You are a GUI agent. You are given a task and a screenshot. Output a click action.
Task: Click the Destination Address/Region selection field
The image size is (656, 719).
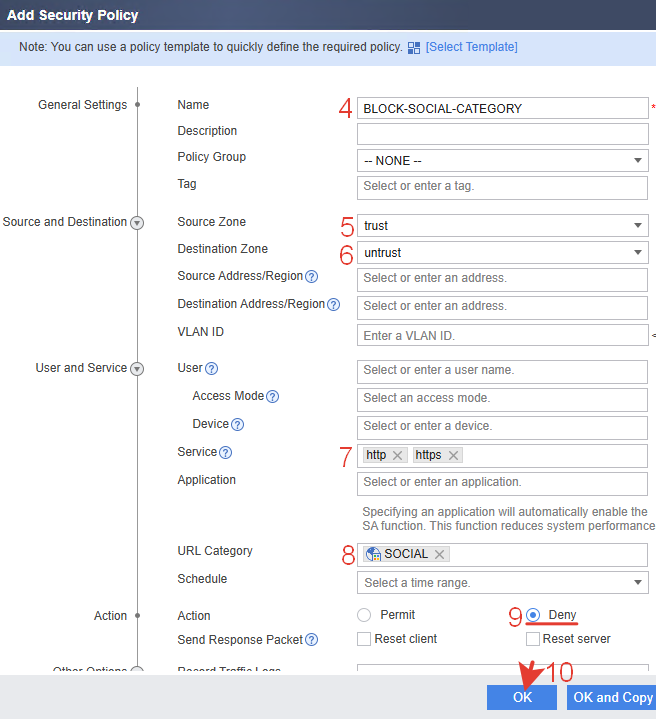point(502,308)
